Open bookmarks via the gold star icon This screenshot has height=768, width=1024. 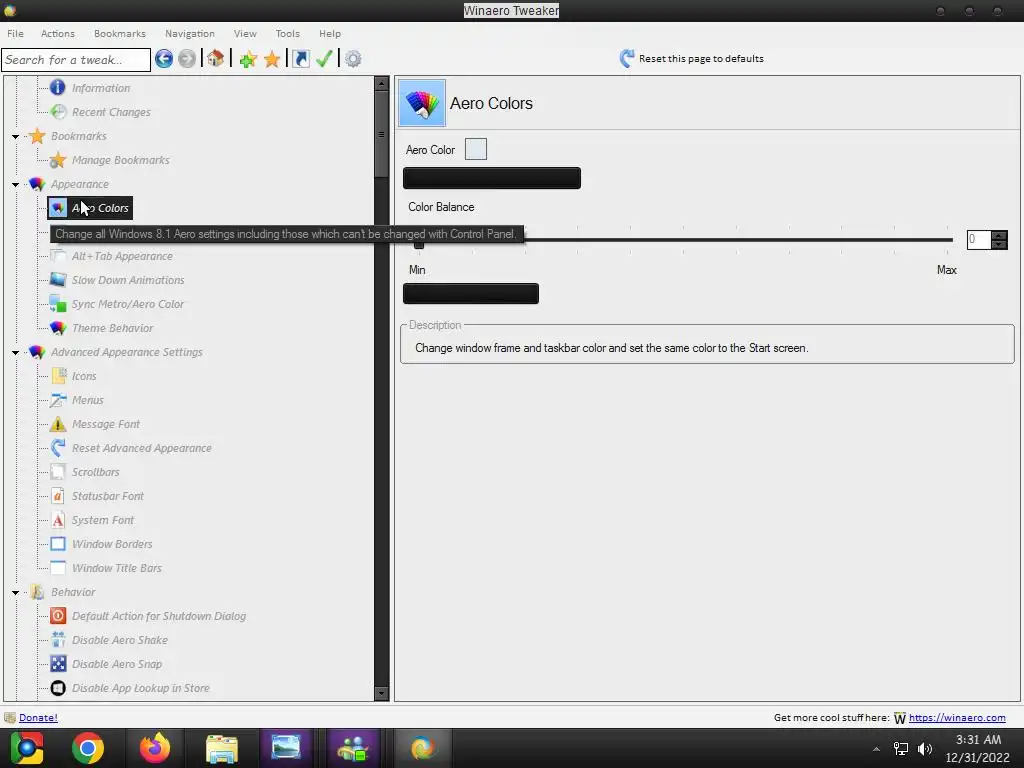272,59
